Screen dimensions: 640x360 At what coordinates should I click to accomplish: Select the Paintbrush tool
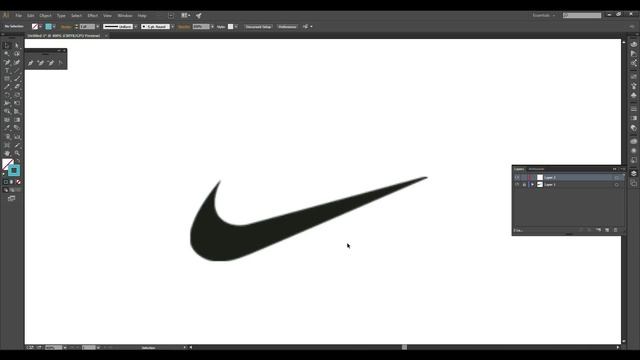point(17,78)
